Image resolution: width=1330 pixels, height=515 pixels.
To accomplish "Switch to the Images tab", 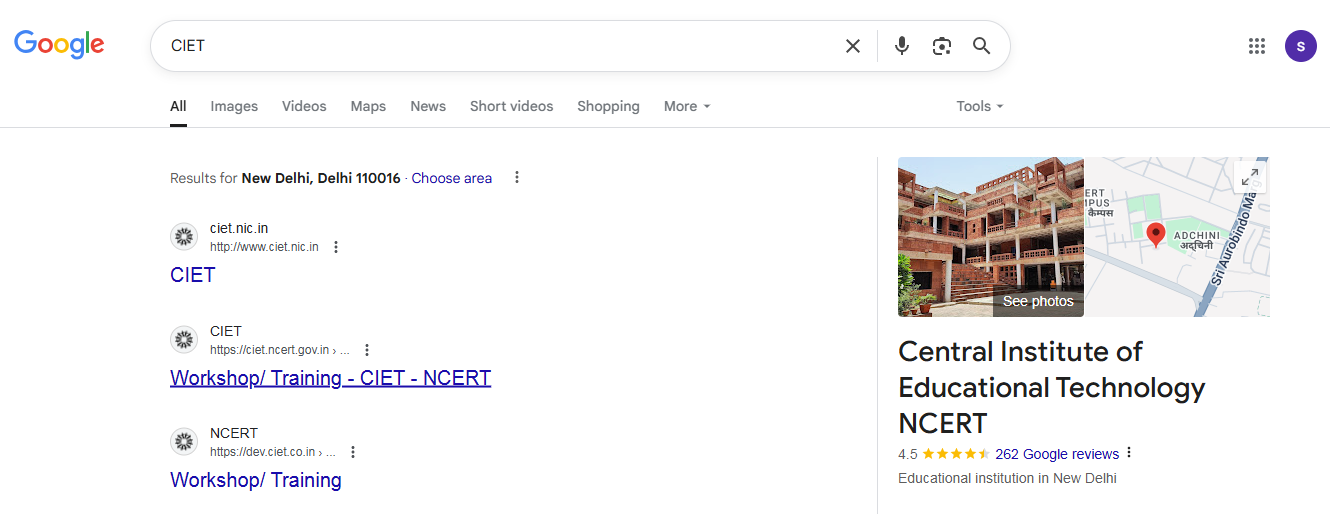I will (x=234, y=106).
